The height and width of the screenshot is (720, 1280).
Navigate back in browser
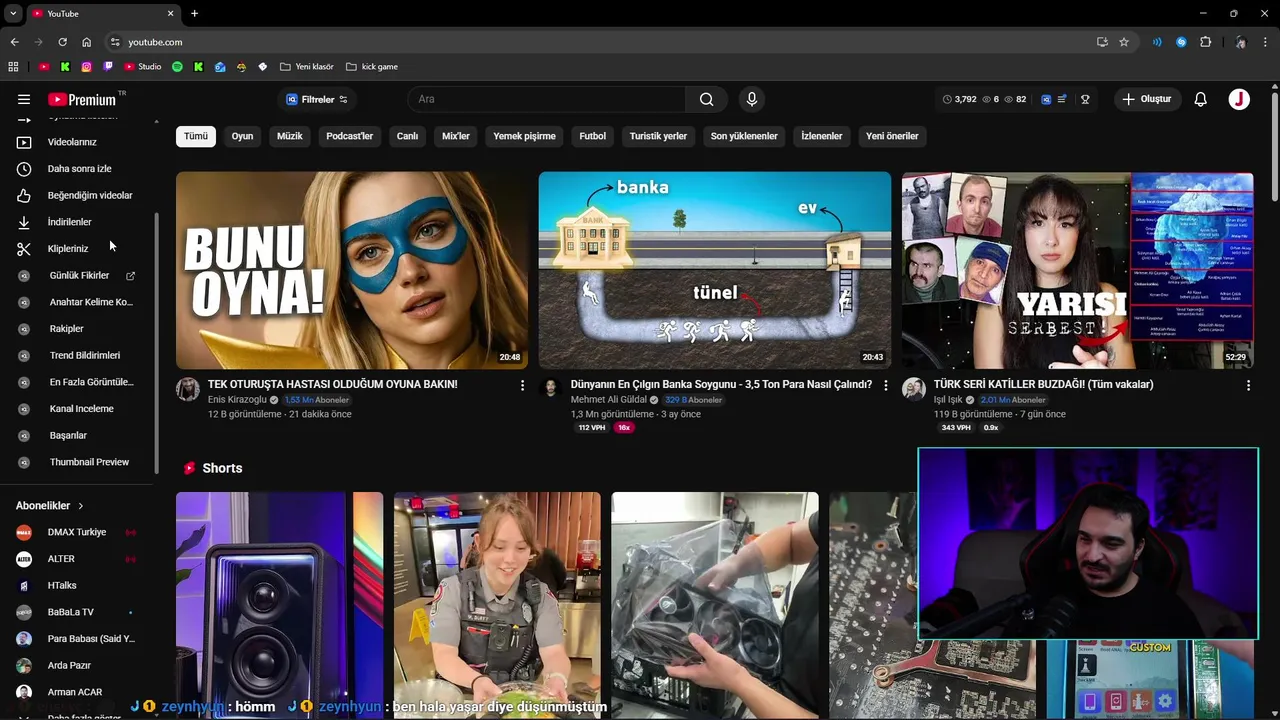[x=14, y=42]
